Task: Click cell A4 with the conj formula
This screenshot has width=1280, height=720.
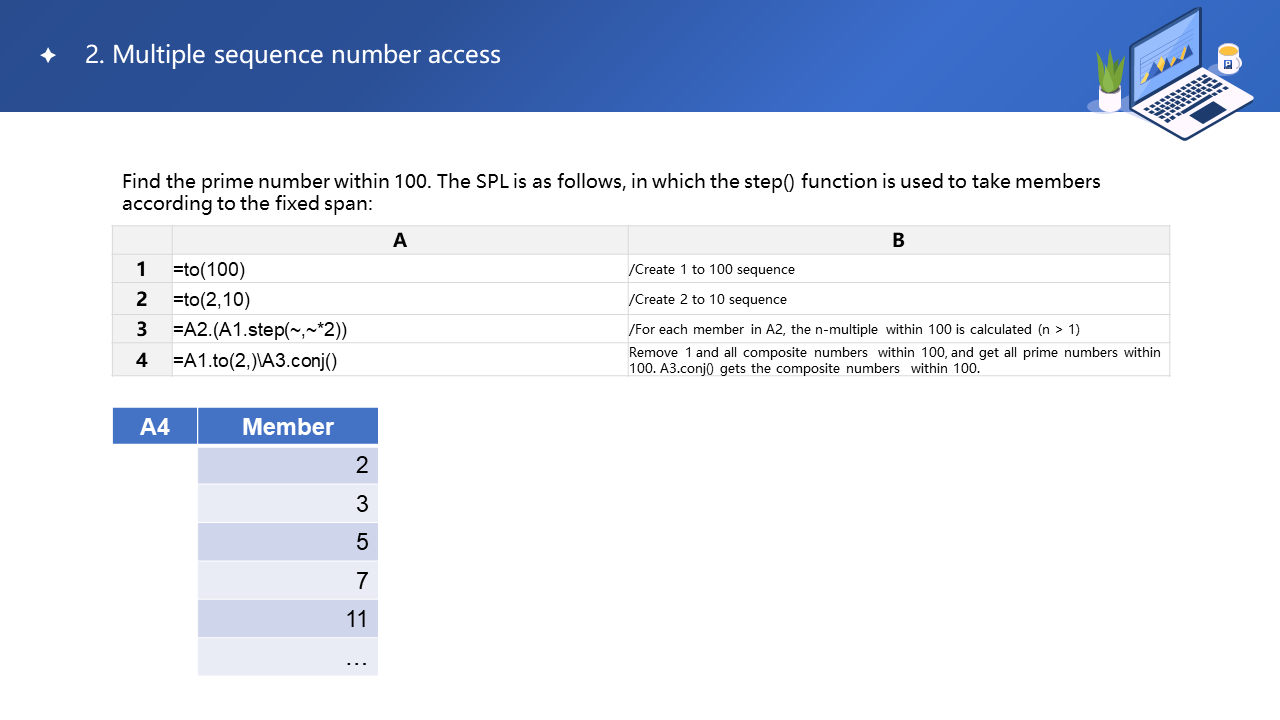Action: point(400,360)
